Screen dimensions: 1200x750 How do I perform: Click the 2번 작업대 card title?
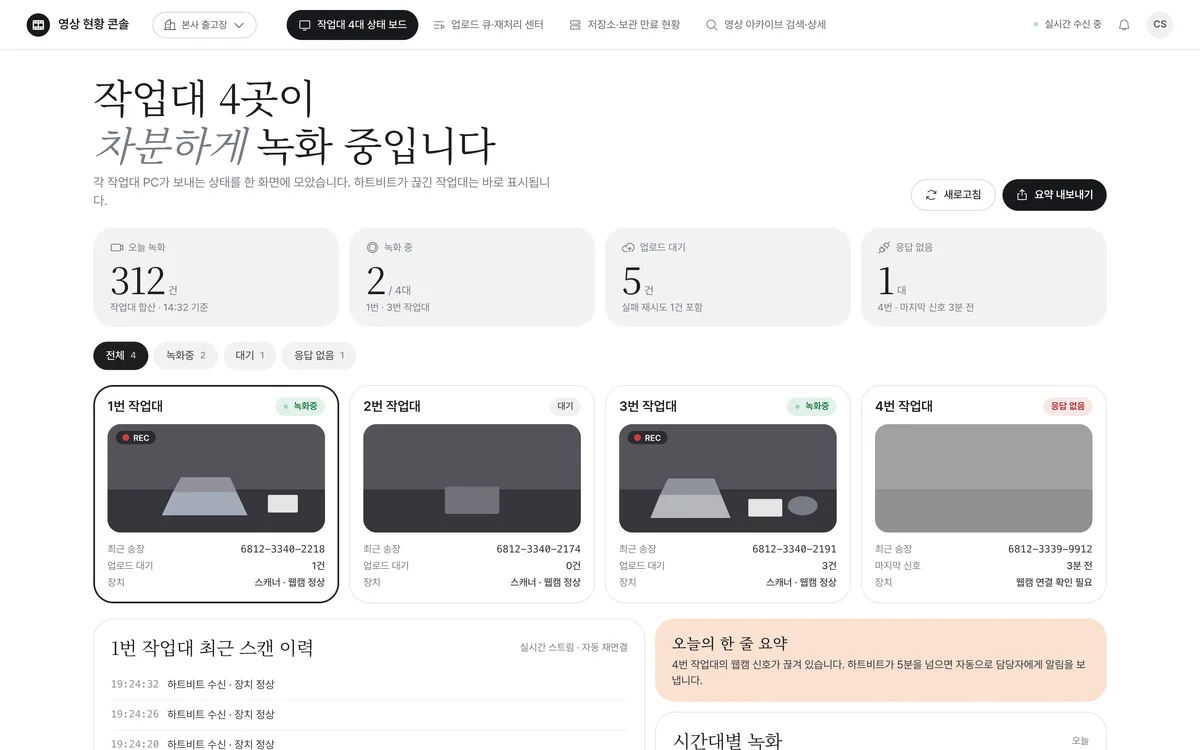tap(392, 406)
